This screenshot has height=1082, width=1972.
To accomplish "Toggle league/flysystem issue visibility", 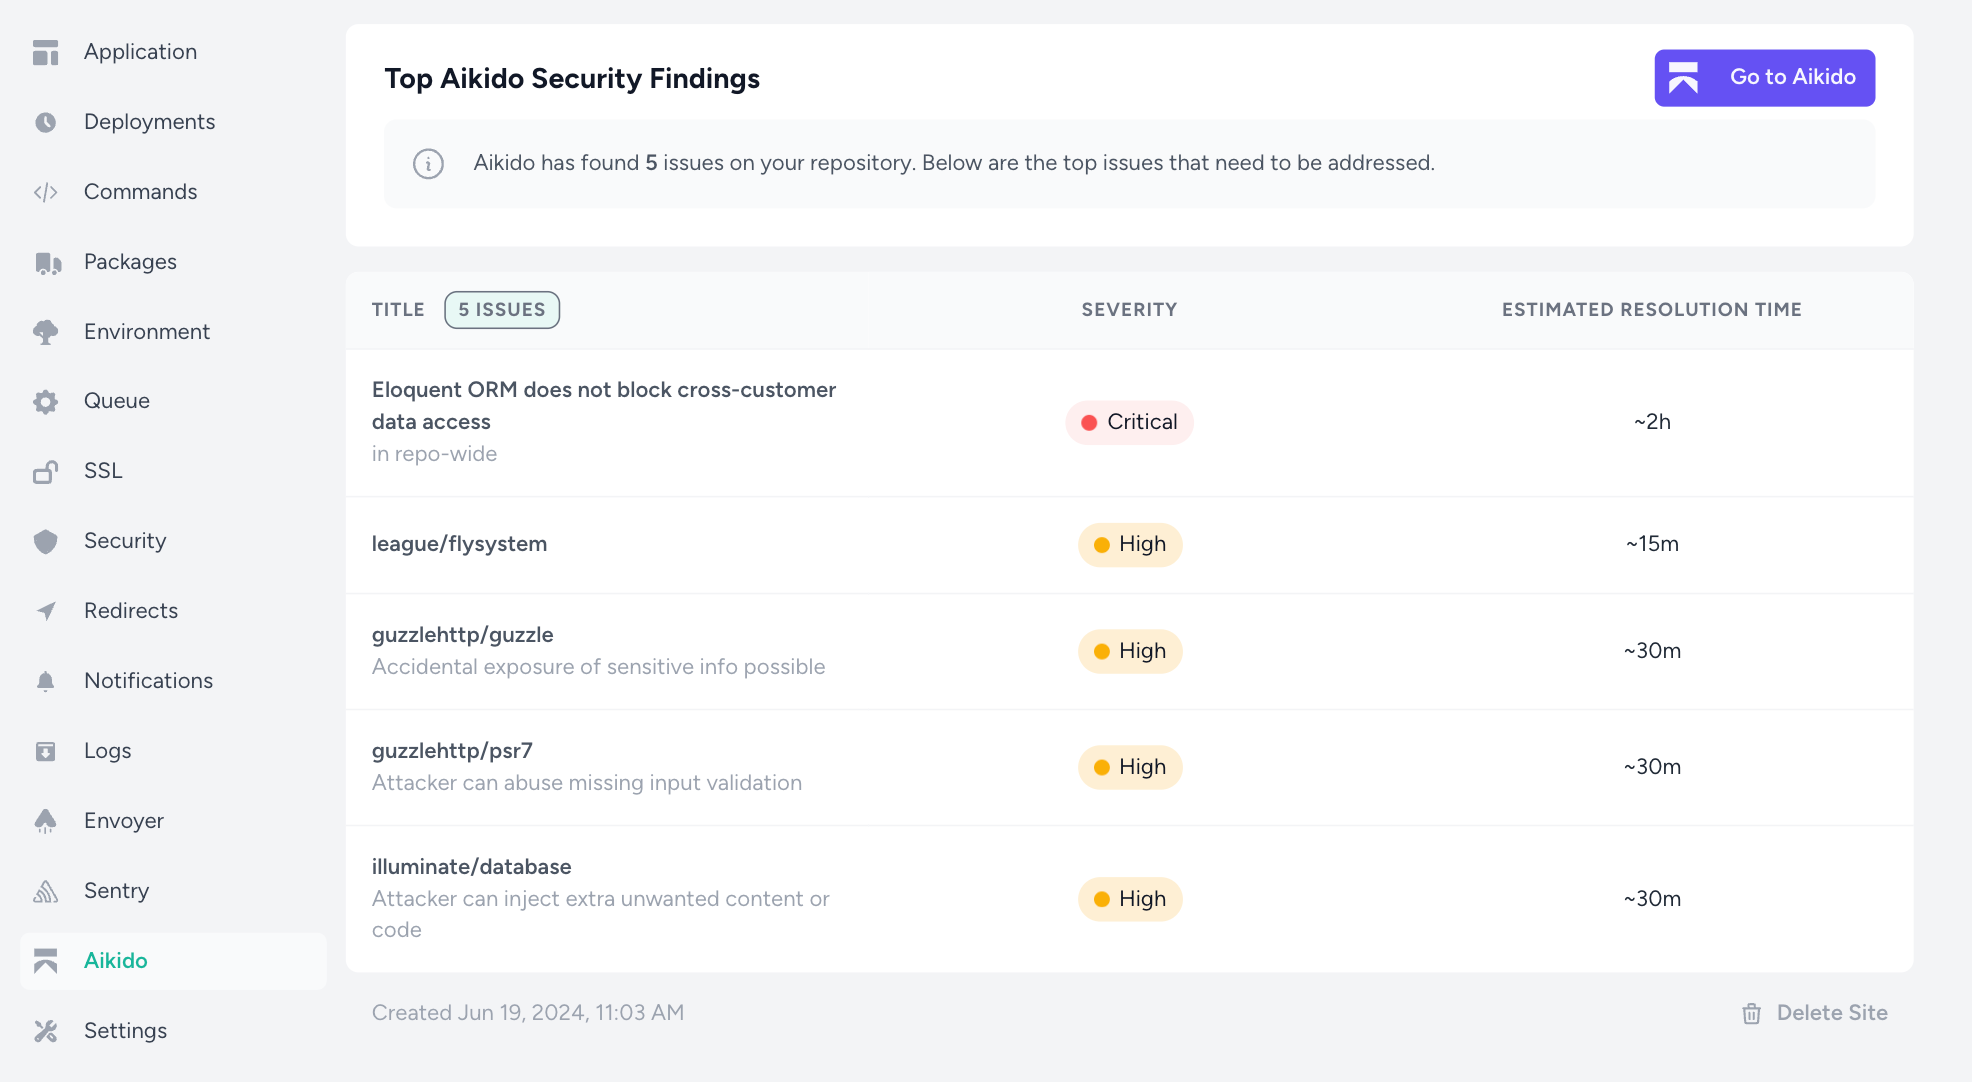I will (458, 542).
